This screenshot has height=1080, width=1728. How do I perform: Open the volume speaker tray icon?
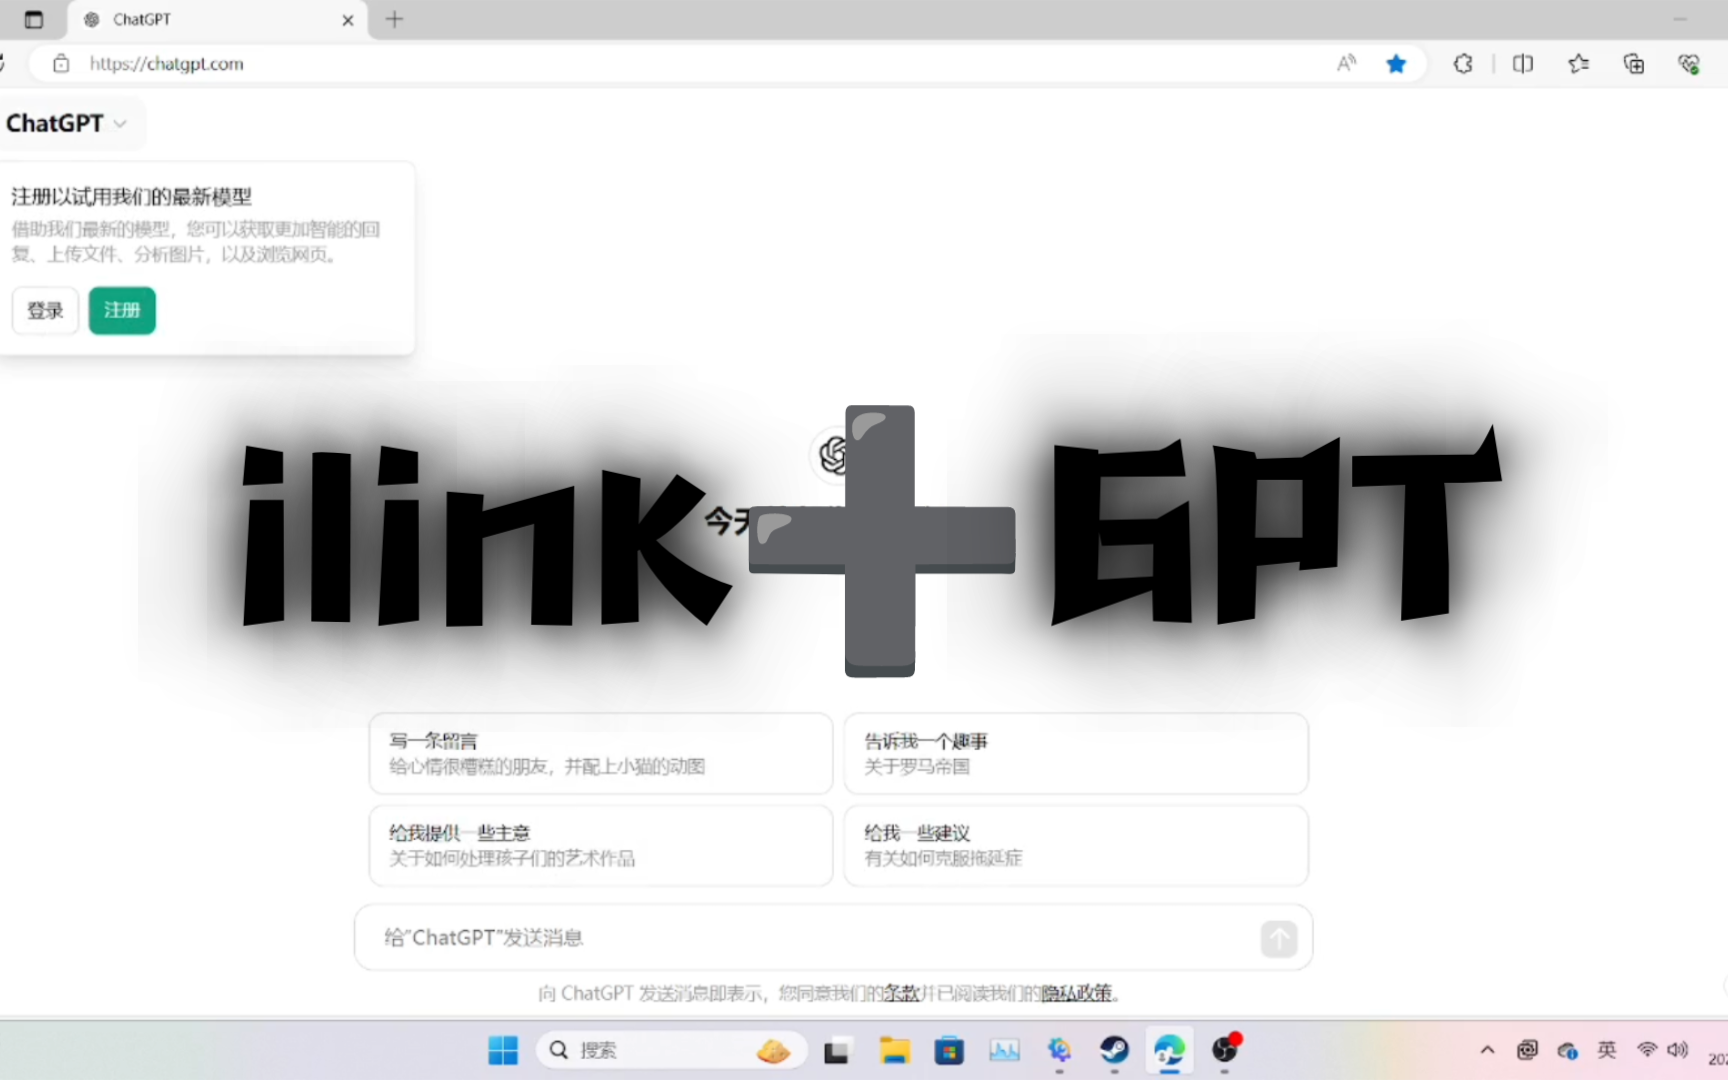[x=1678, y=1050]
